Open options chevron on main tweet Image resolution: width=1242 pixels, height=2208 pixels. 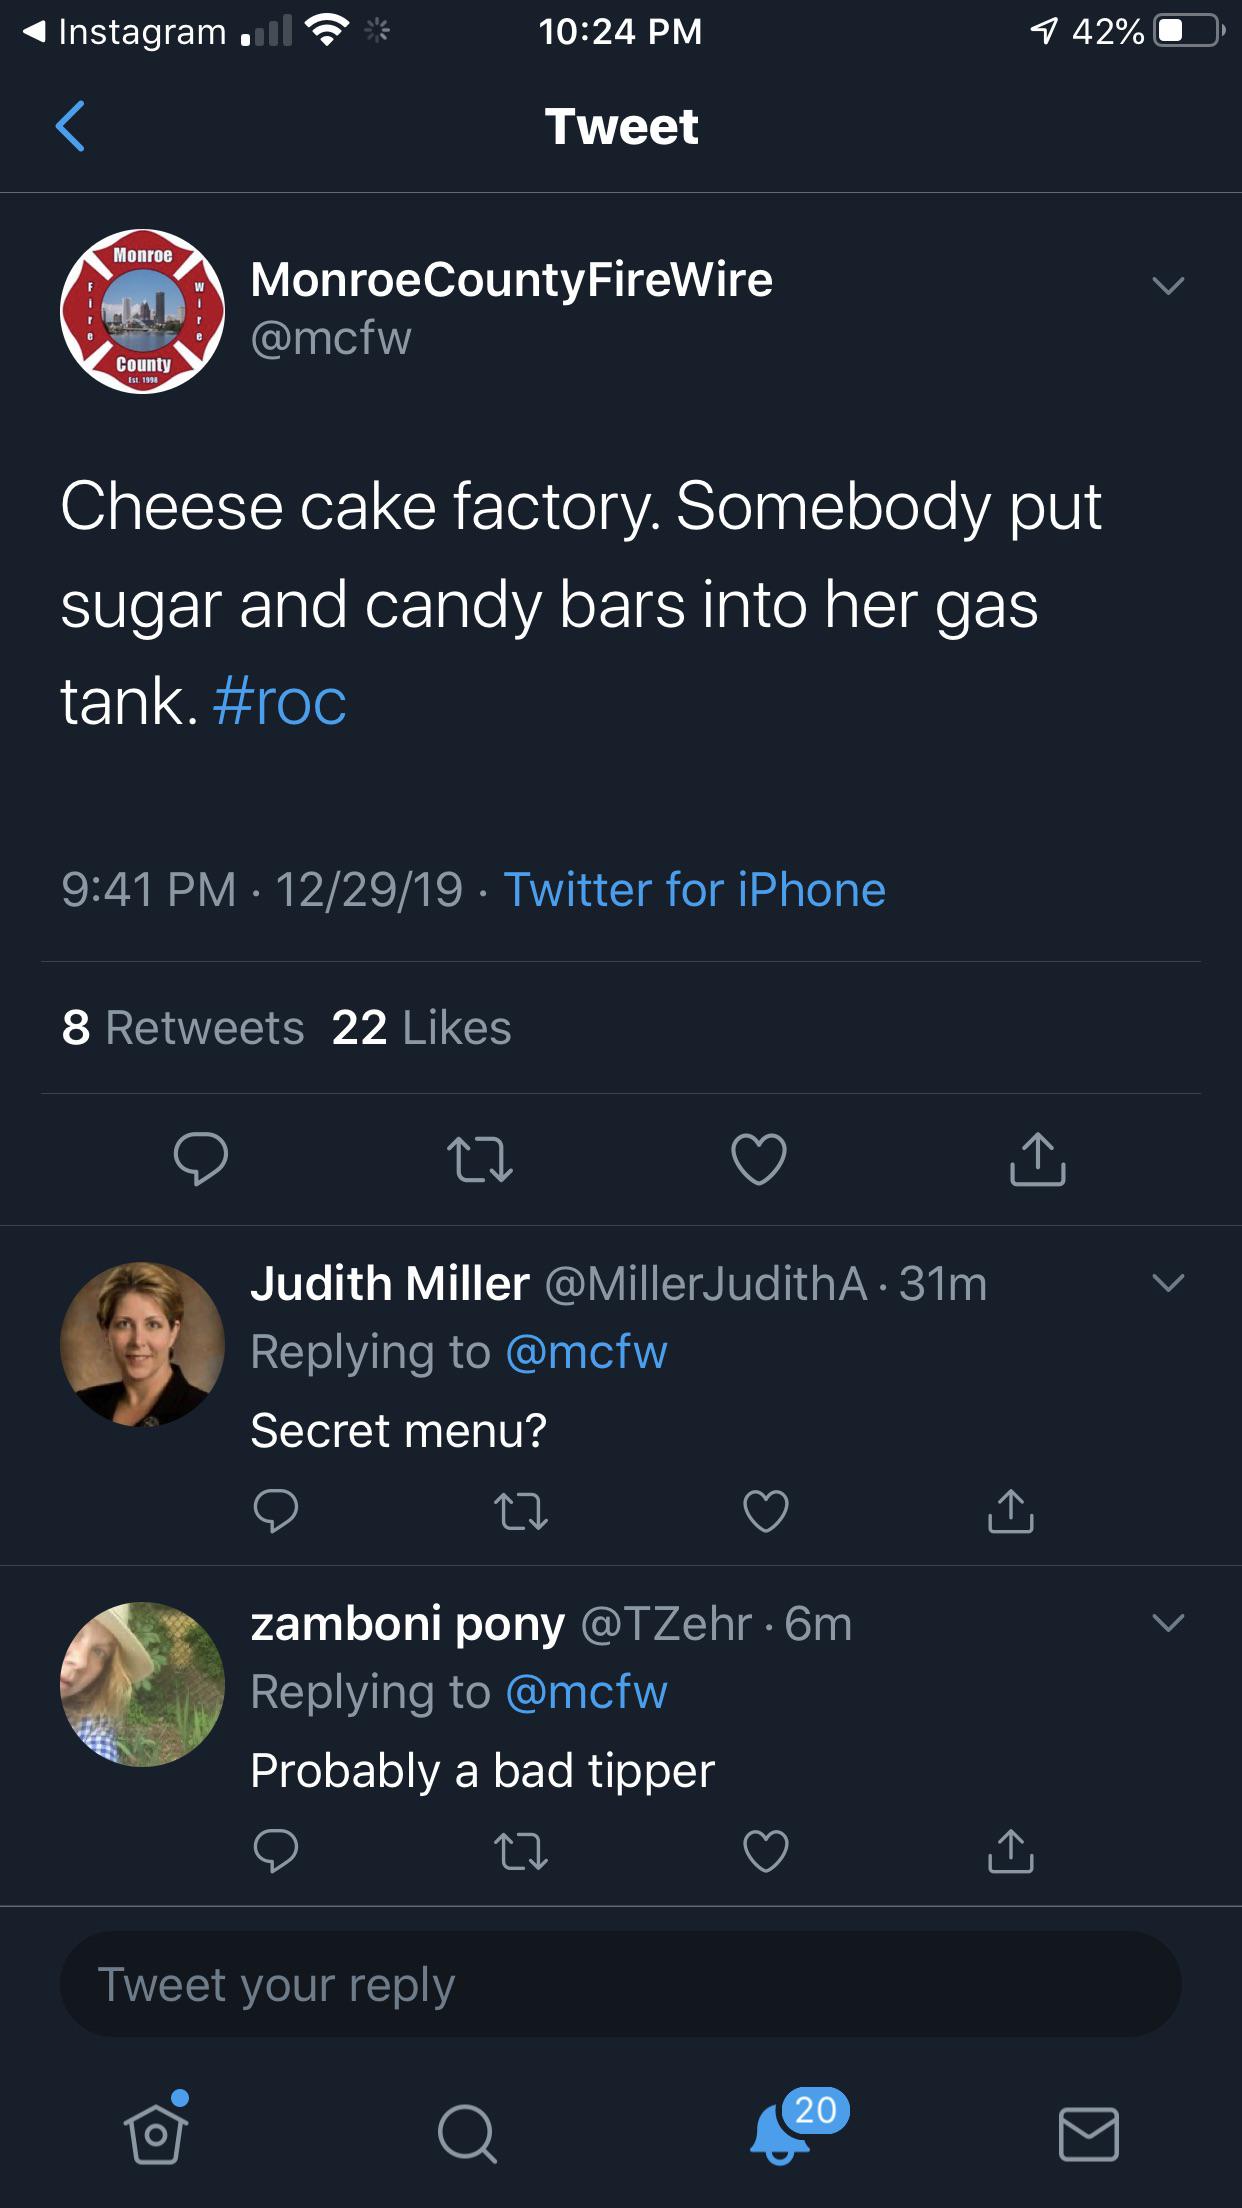pos(1168,285)
